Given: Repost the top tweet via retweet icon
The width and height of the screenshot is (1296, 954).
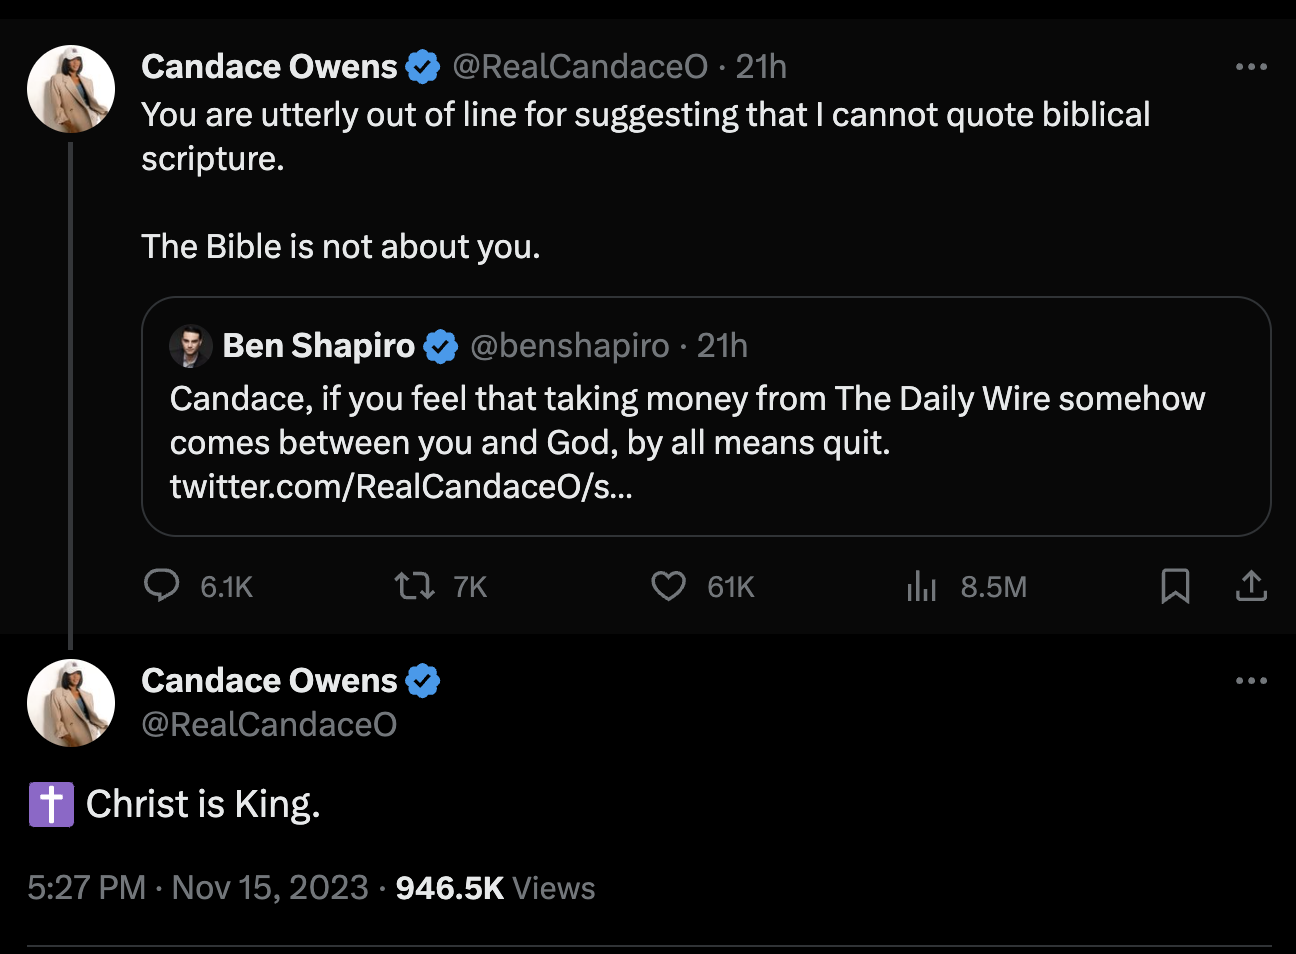Looking at the screenshot, I should [414, 585].
